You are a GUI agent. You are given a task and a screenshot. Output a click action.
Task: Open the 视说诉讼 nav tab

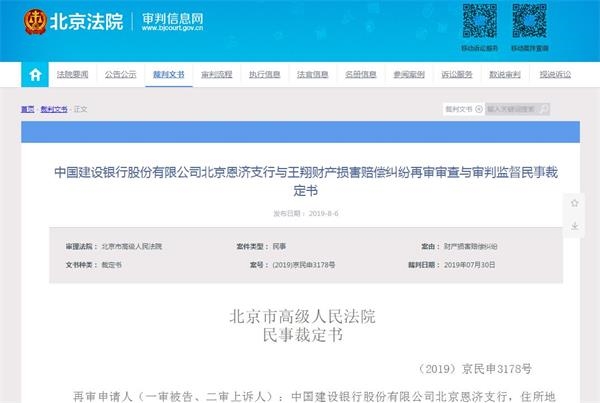click(x=556, y=74)
